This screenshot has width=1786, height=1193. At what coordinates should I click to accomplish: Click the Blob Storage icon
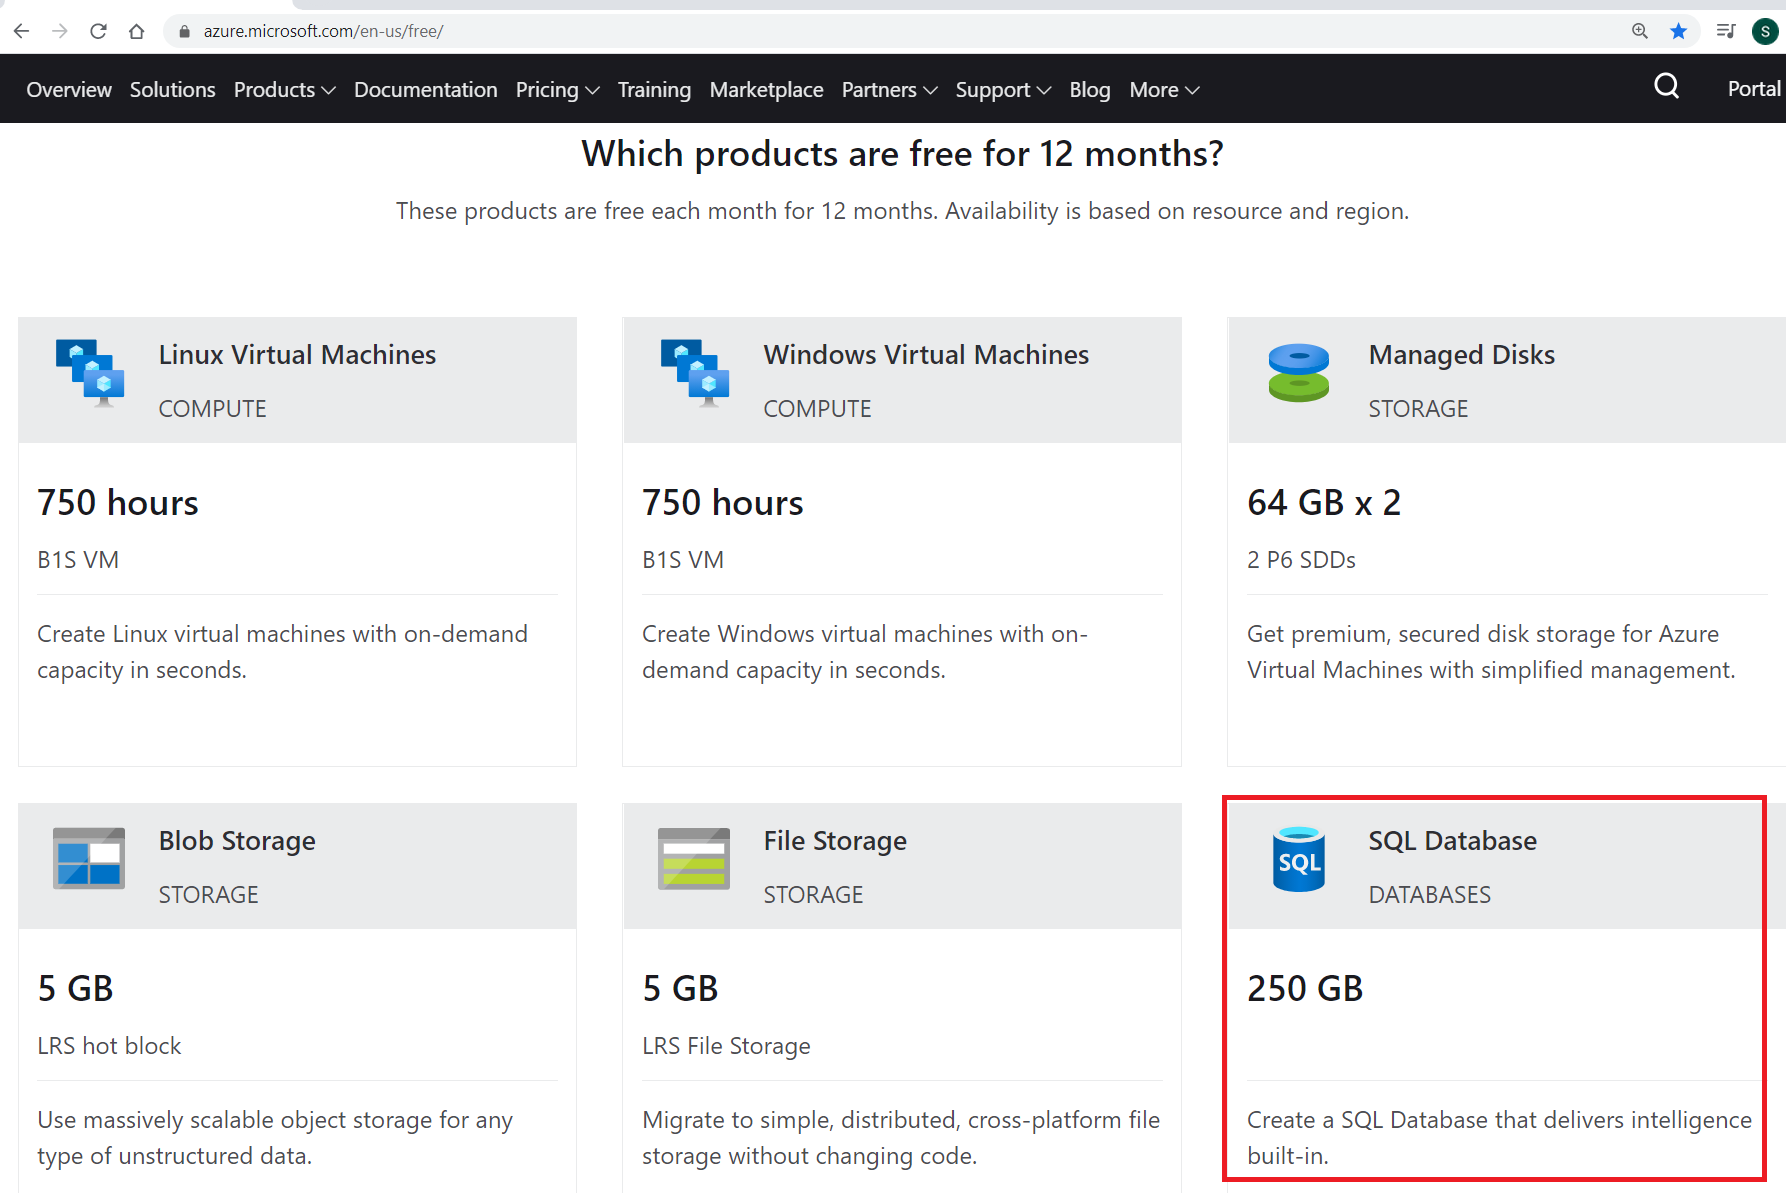(x=89, y=858)
